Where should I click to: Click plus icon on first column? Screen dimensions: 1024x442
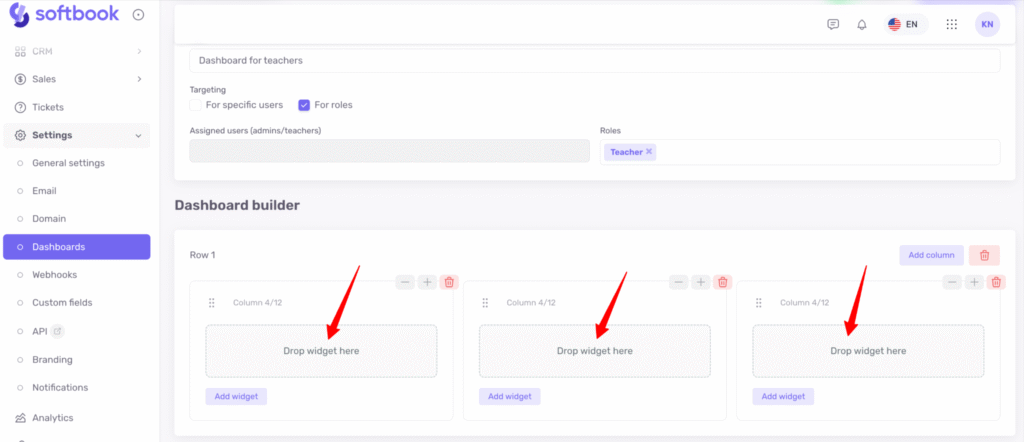(x=427, y=283)
